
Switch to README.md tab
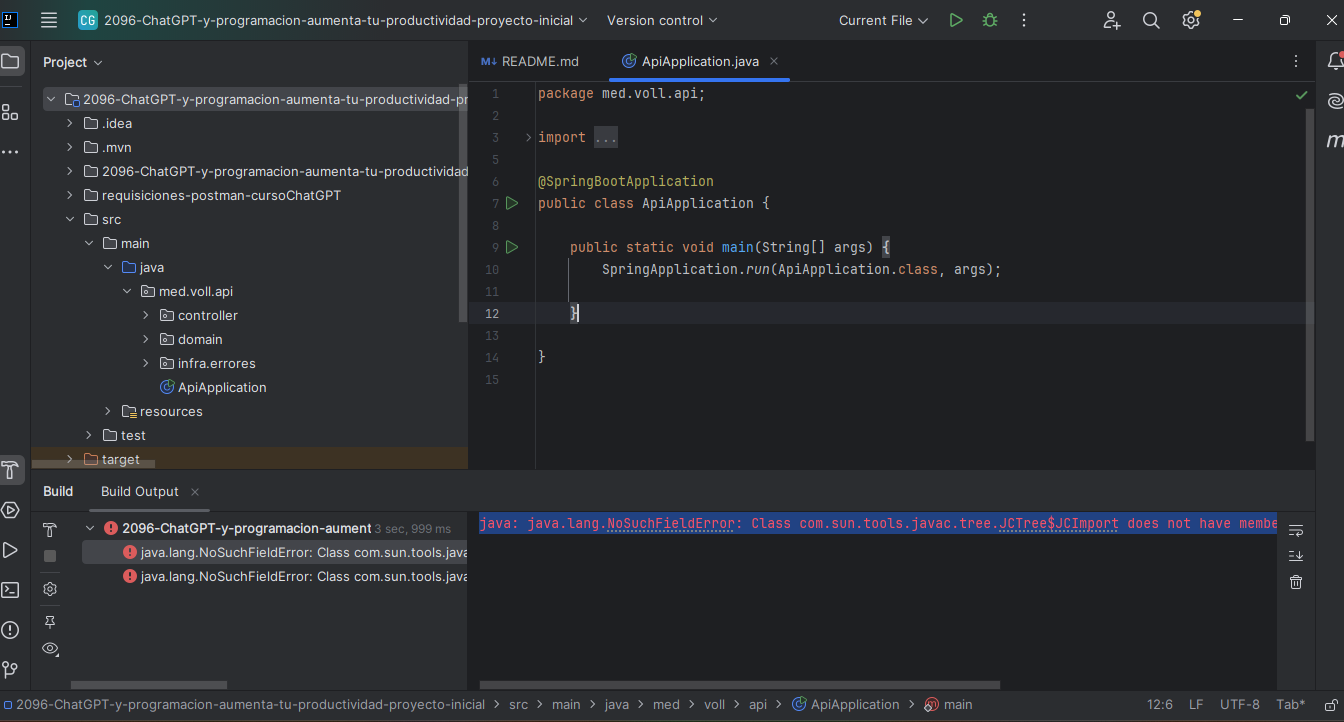[x=530, y=61]
